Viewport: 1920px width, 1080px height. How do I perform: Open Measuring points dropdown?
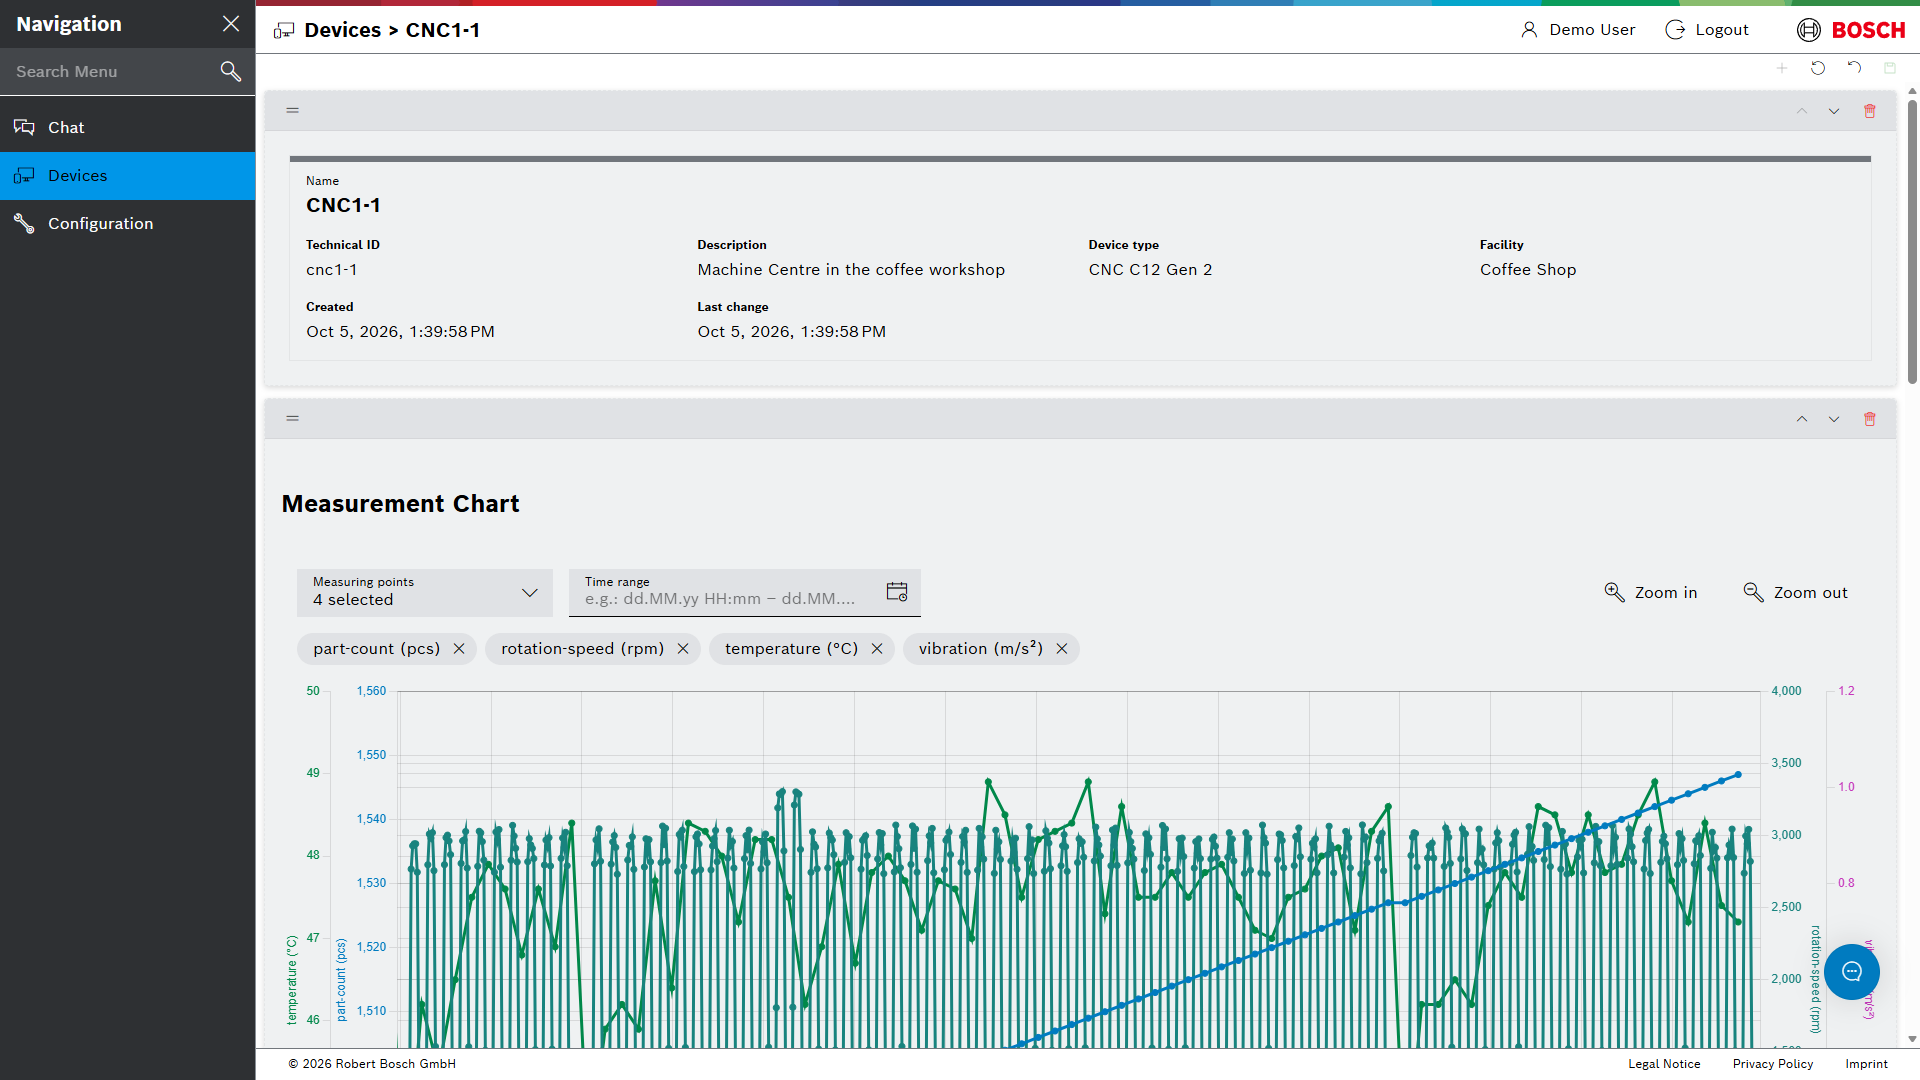[425, 593]
